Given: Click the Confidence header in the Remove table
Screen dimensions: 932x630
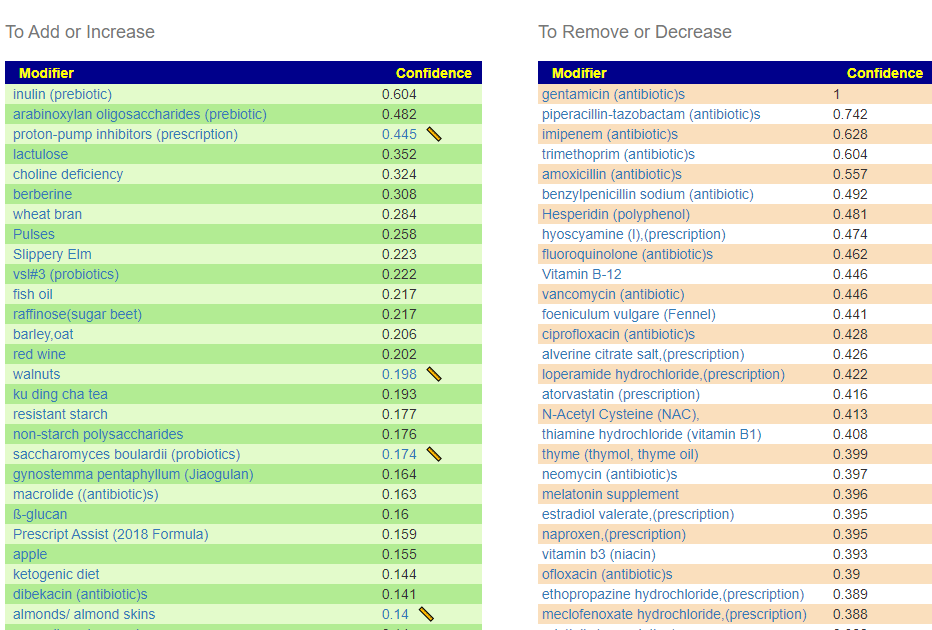Looking at the screenshot, I should [x=884, y=73].
